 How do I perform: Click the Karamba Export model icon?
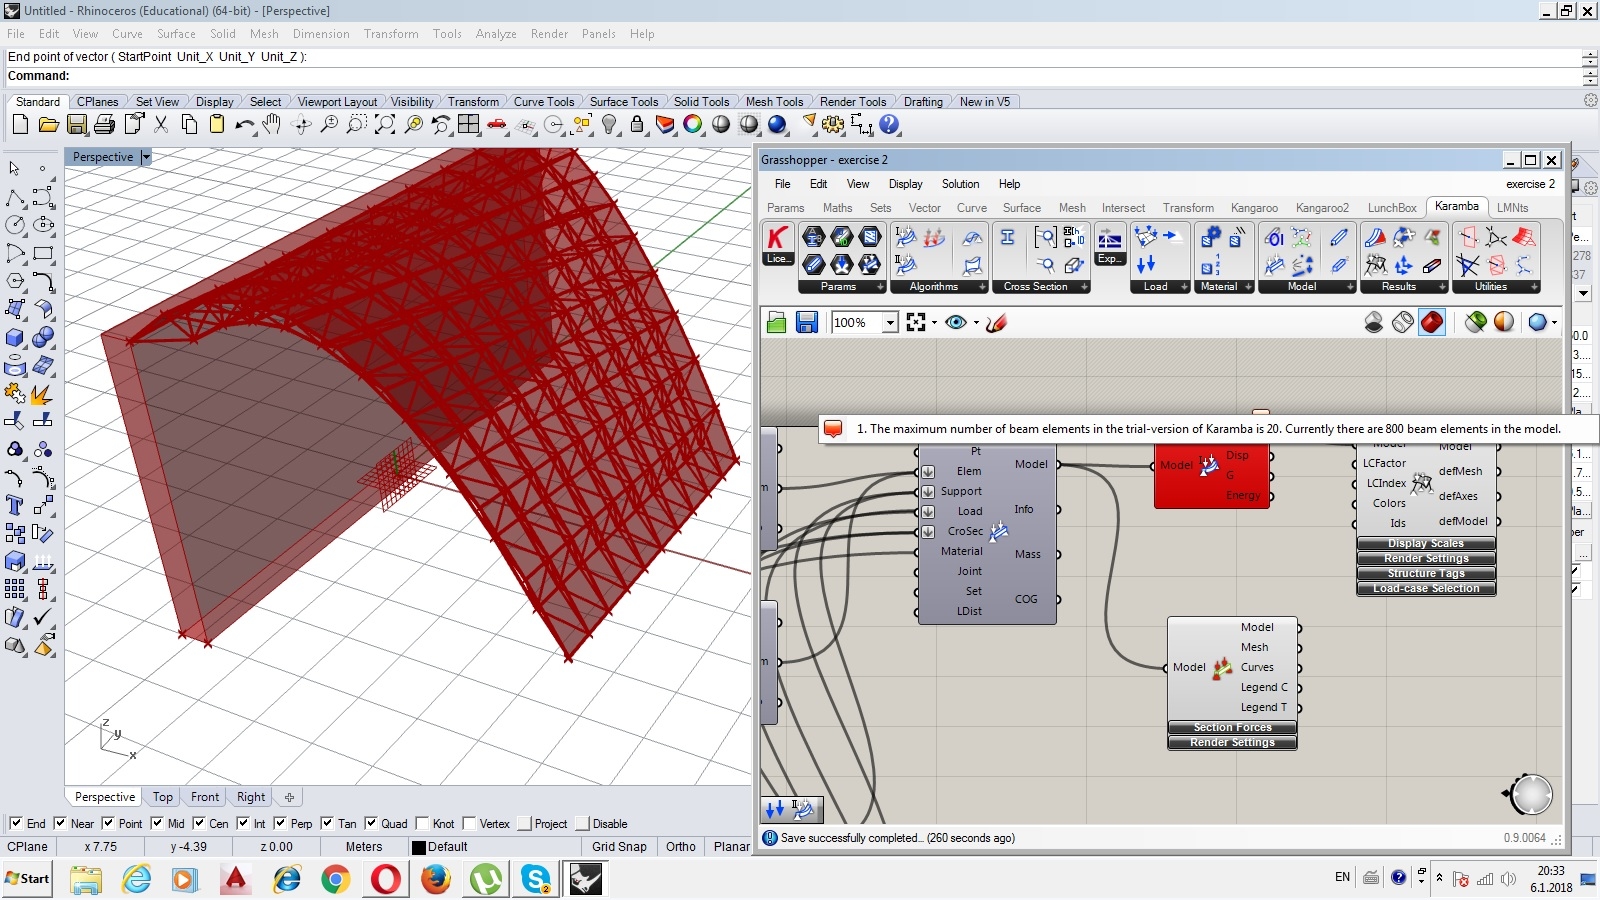coord(1110,238)
